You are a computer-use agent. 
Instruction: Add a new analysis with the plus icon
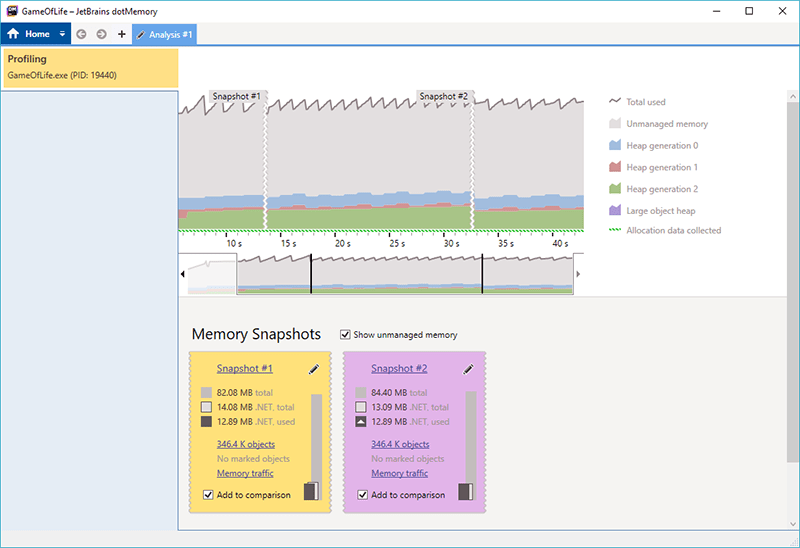point(122,34)
